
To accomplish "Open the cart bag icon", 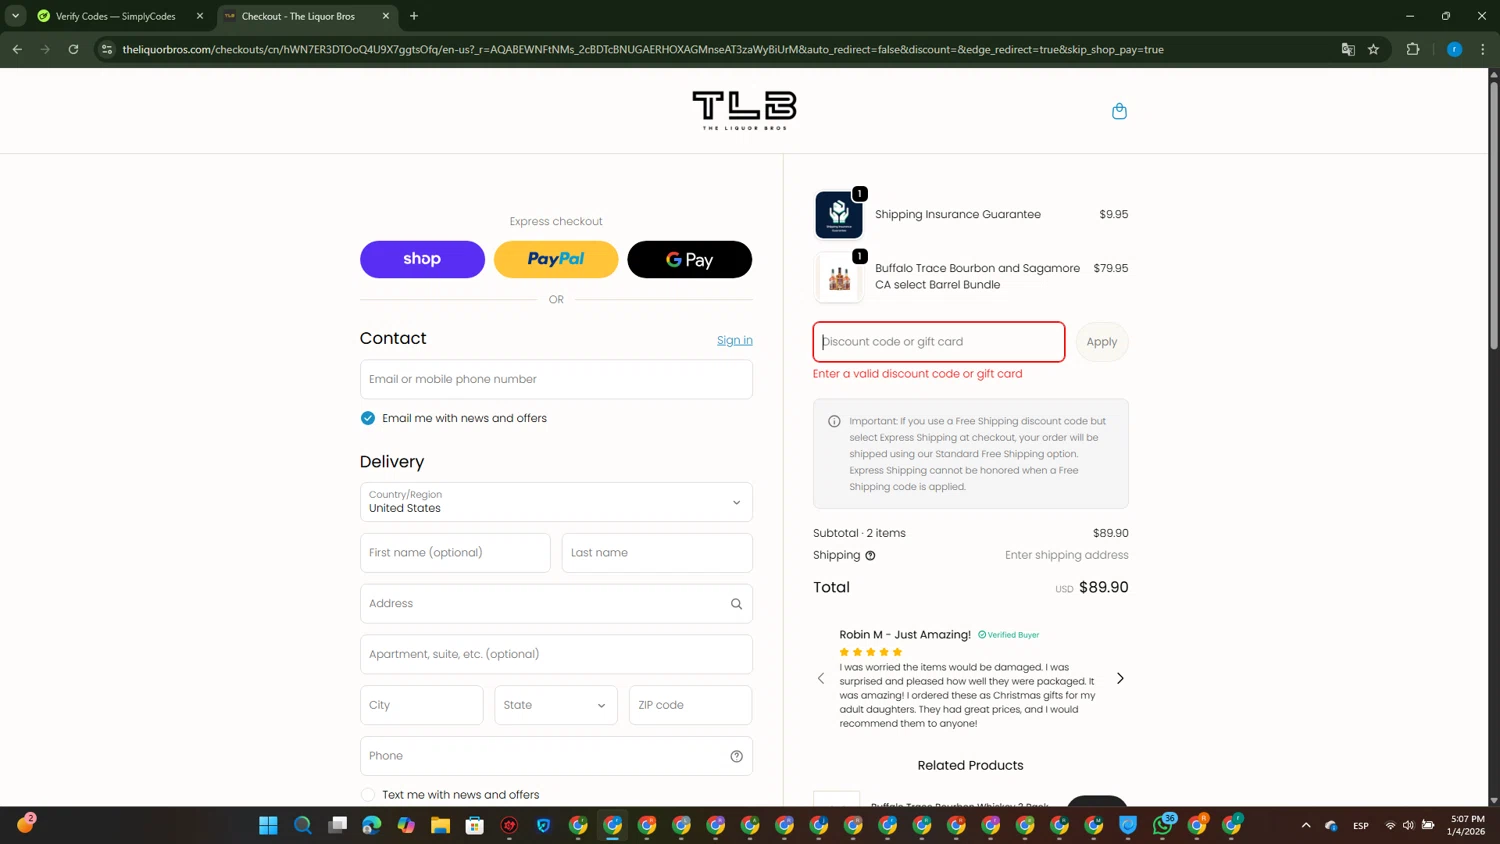I will click(x=1119, y=111).
